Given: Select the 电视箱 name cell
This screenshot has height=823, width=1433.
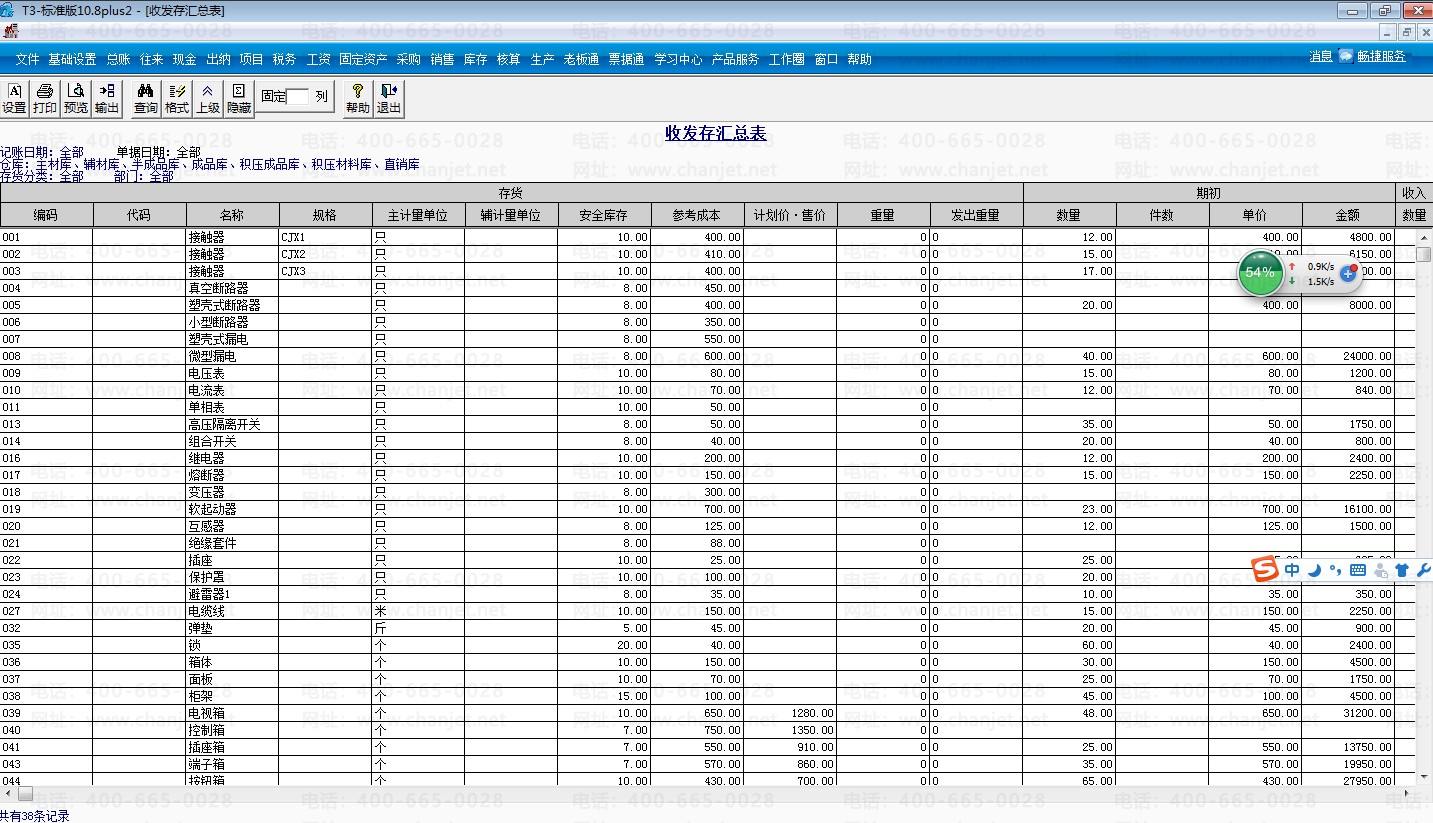Looking at the screenshot, I should (x=232, y=713).
